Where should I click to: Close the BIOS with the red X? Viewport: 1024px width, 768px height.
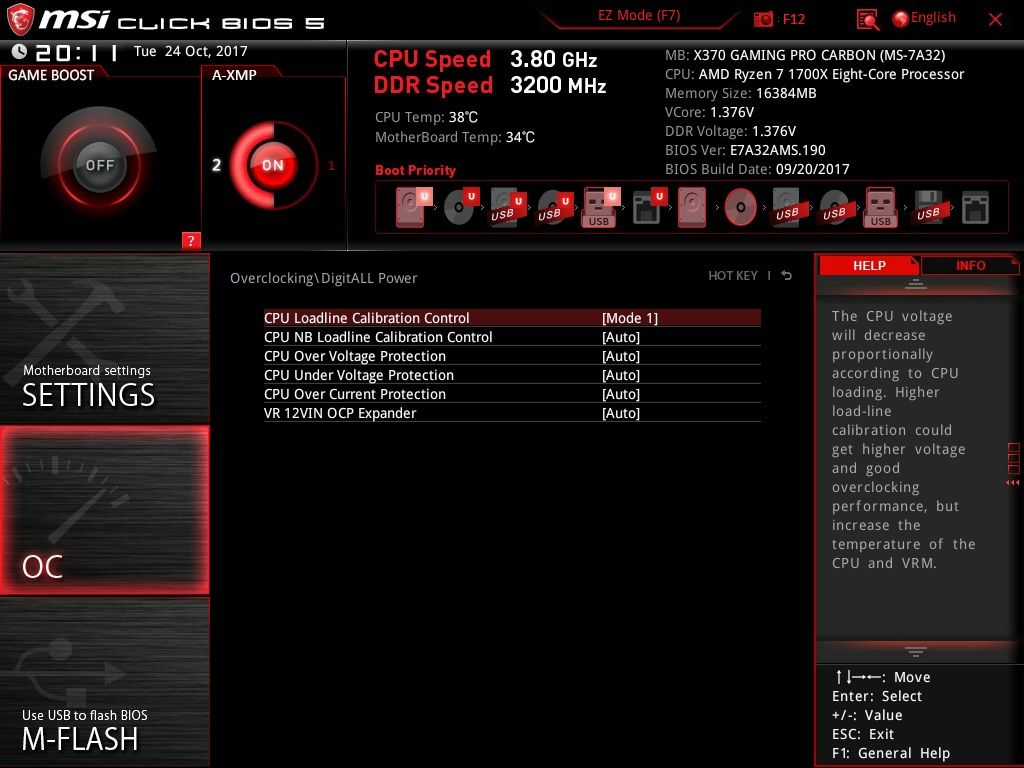point(995,20)
